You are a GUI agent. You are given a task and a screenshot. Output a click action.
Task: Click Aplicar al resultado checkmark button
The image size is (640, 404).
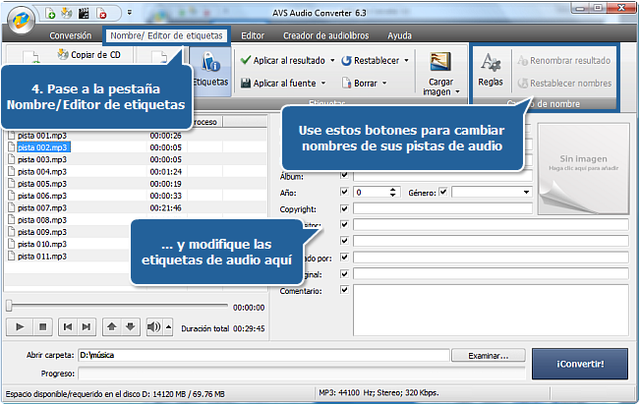(283, 60)
